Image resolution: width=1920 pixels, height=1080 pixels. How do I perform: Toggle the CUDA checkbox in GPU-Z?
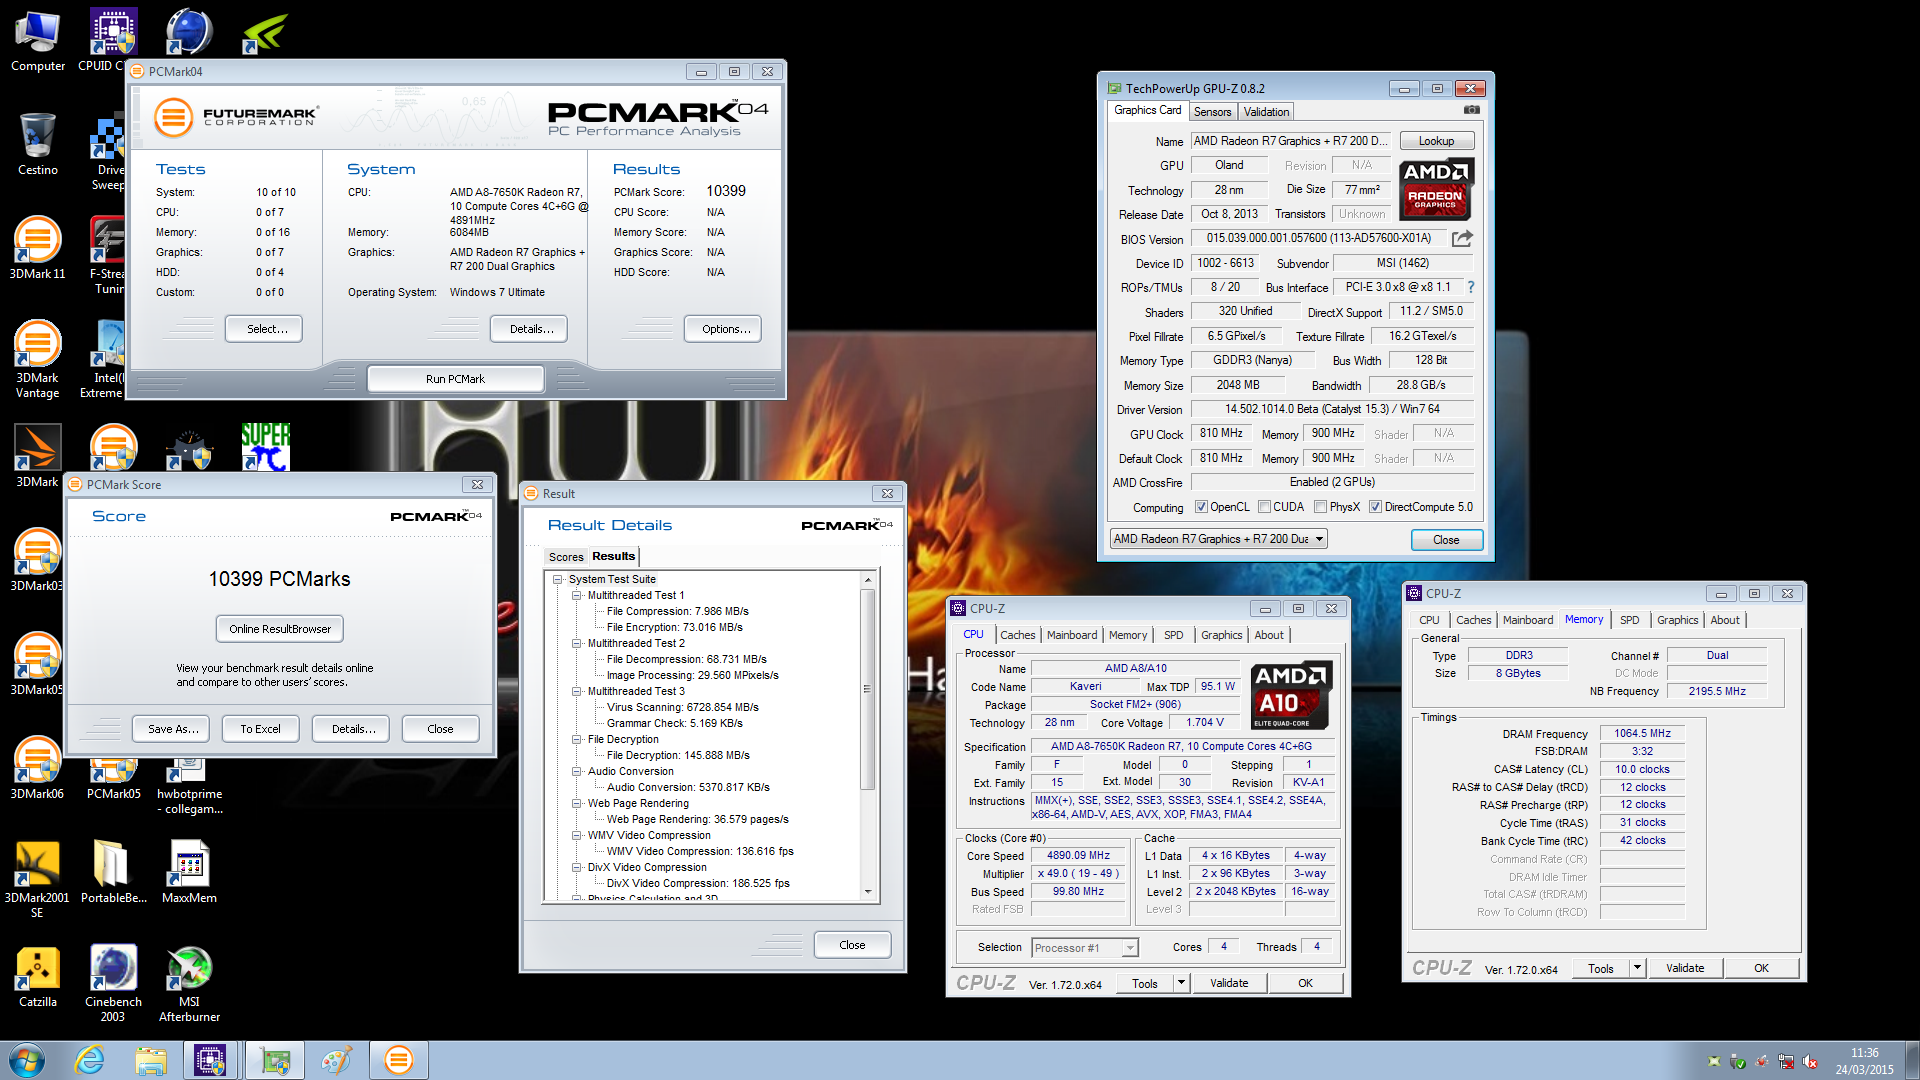(x=1264, y=507)
